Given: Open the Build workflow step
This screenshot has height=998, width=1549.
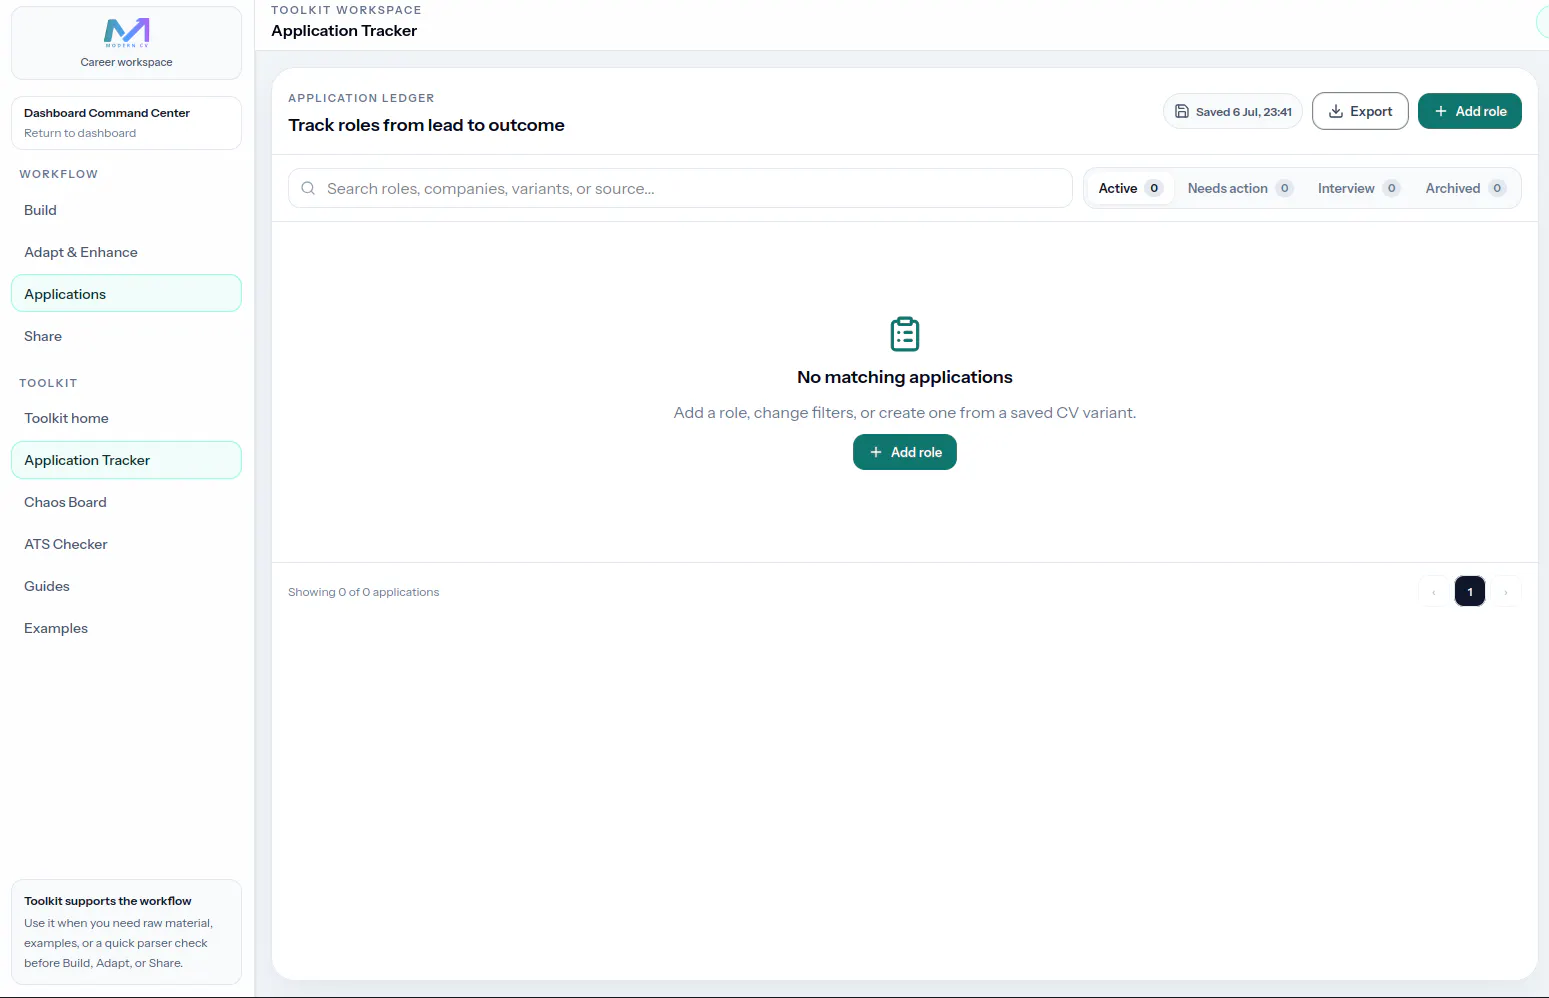Looking at the screenshot, I should pos(126,210).
